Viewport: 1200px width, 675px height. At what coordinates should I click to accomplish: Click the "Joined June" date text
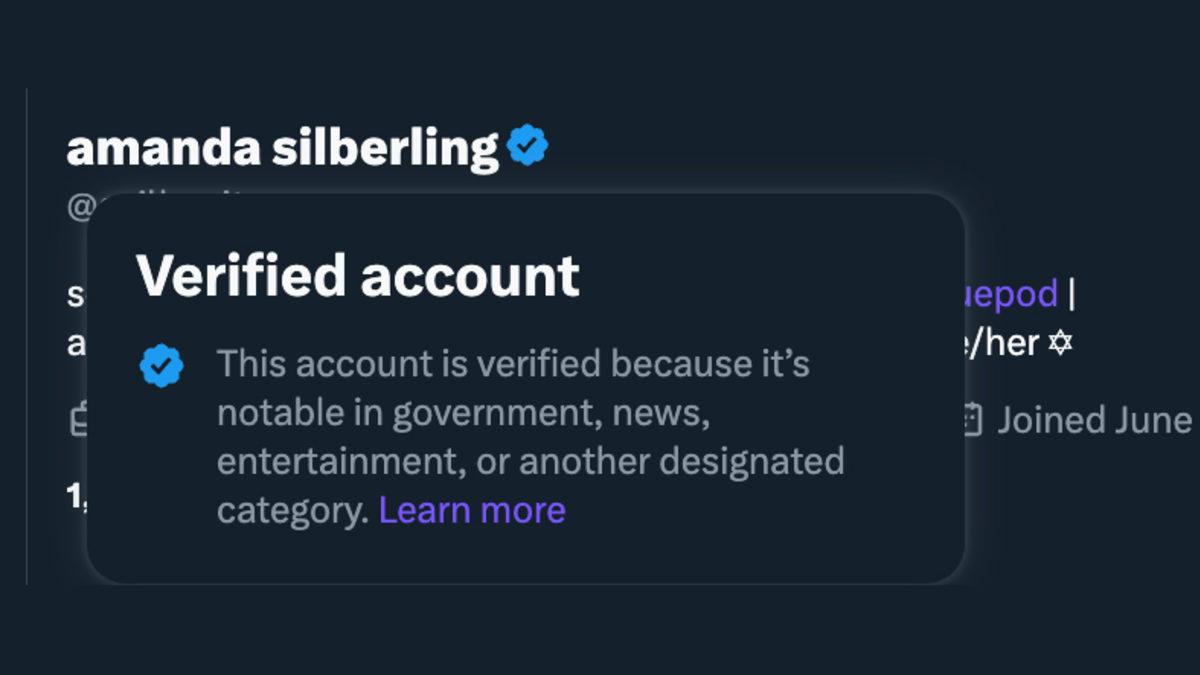pos(1094,420)
